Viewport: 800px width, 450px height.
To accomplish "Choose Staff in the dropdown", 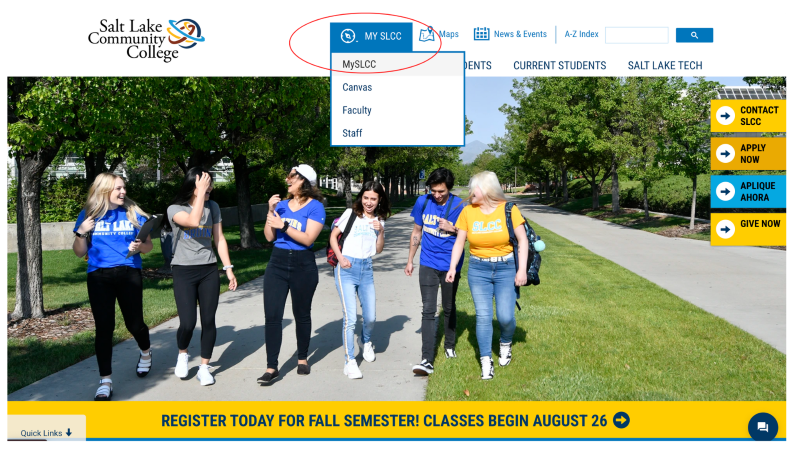I will coord(352,133).
